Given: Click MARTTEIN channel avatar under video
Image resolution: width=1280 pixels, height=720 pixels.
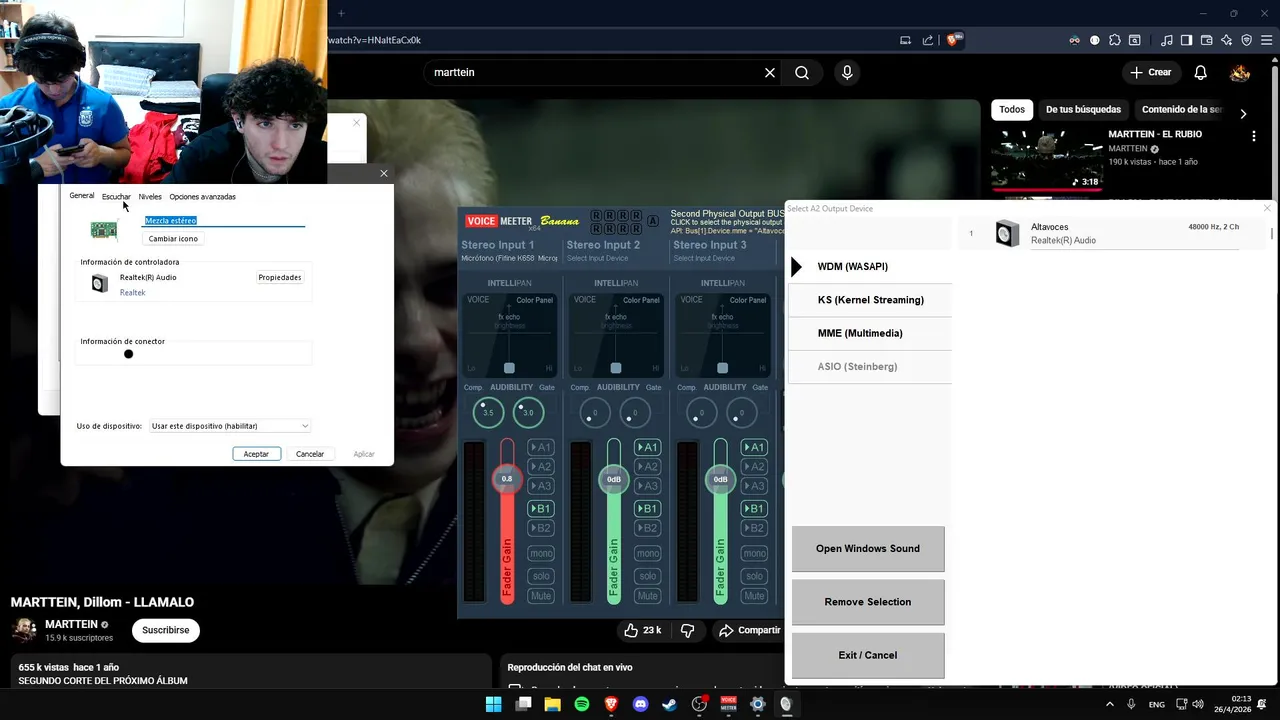Looking at the screenshot, I should click(25, 629).
